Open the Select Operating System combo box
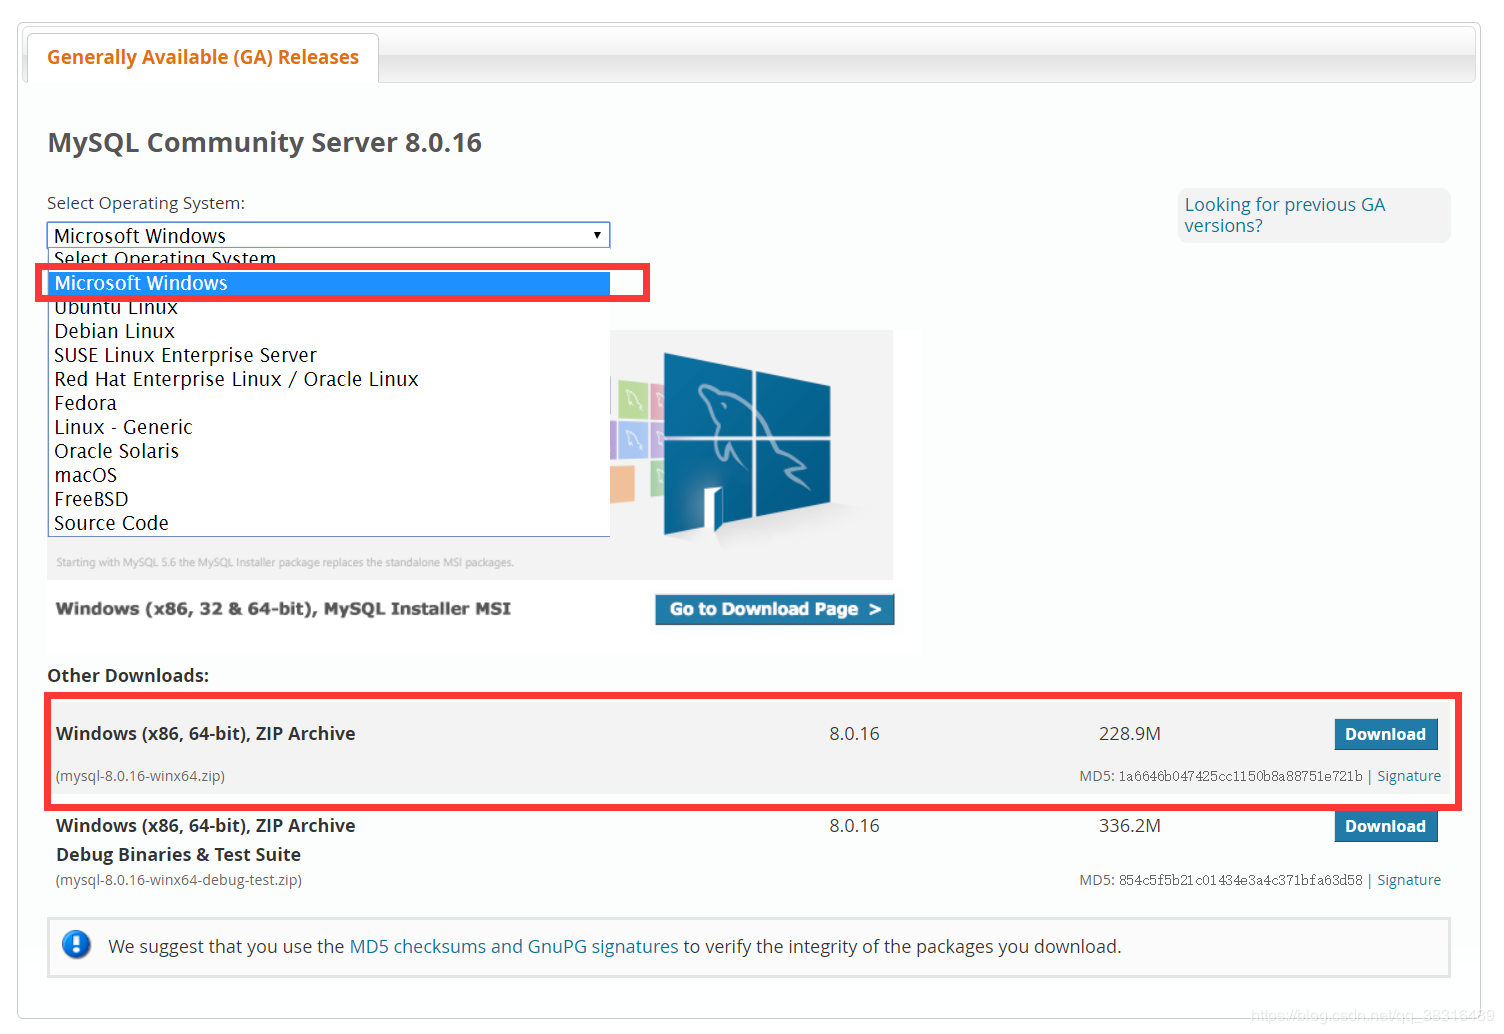Viewport: 1504px width, 1034px height. pyautogui.click(x=328, y=235)
